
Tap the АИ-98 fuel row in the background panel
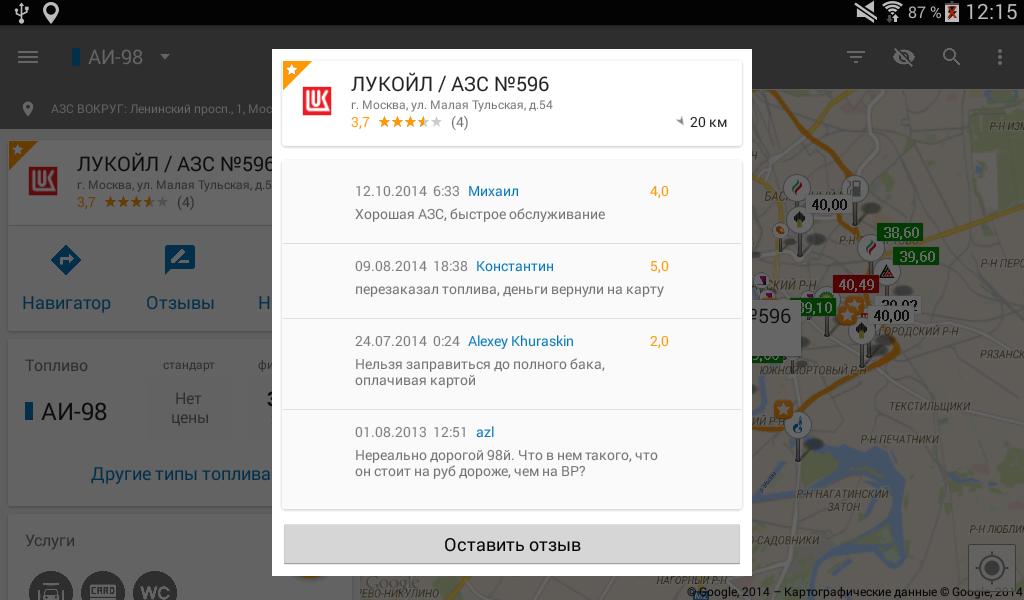pyautogui.click(x=66, y=411)
